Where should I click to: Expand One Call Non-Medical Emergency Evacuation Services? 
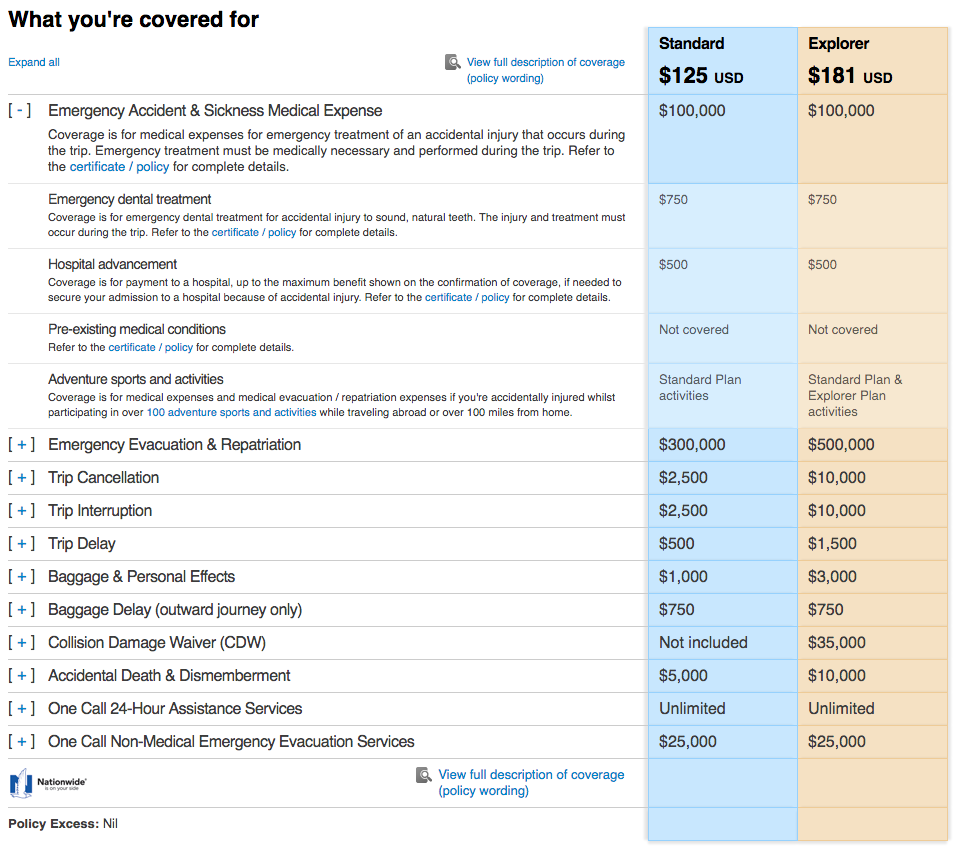[x=20, y=742]
